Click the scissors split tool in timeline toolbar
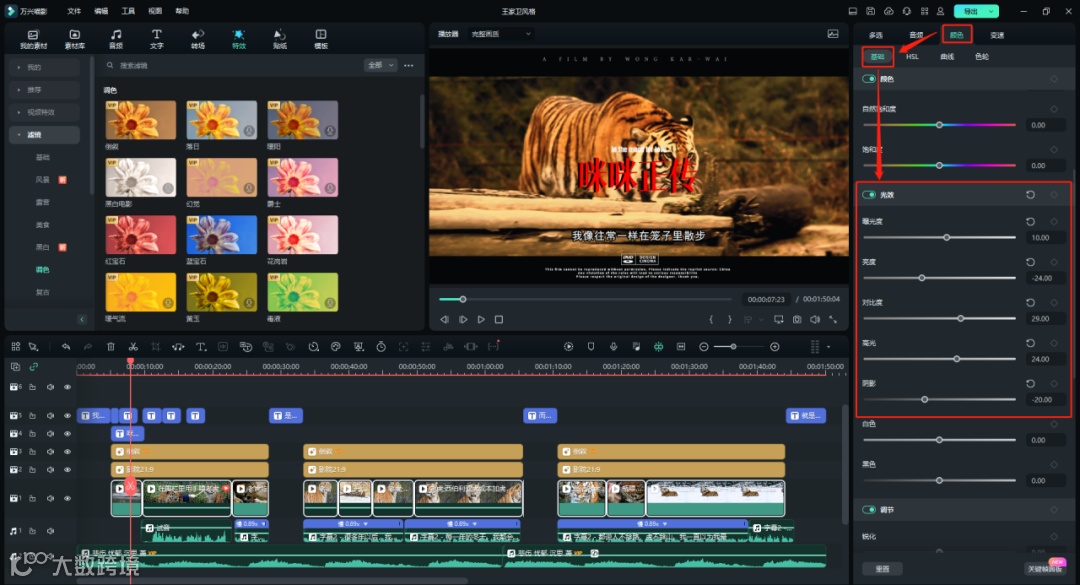 133,346
